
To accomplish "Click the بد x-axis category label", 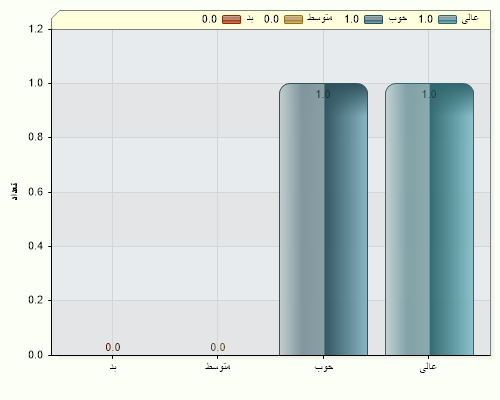I will tap(113, 367).
